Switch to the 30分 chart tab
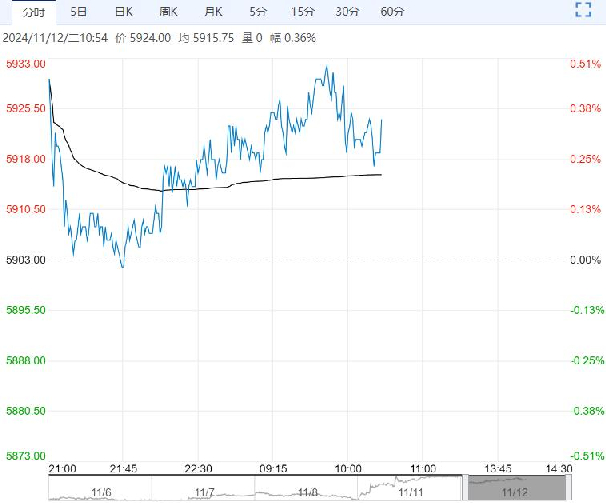606x503 pixels. pyautogui.click(x=347, y=12)
